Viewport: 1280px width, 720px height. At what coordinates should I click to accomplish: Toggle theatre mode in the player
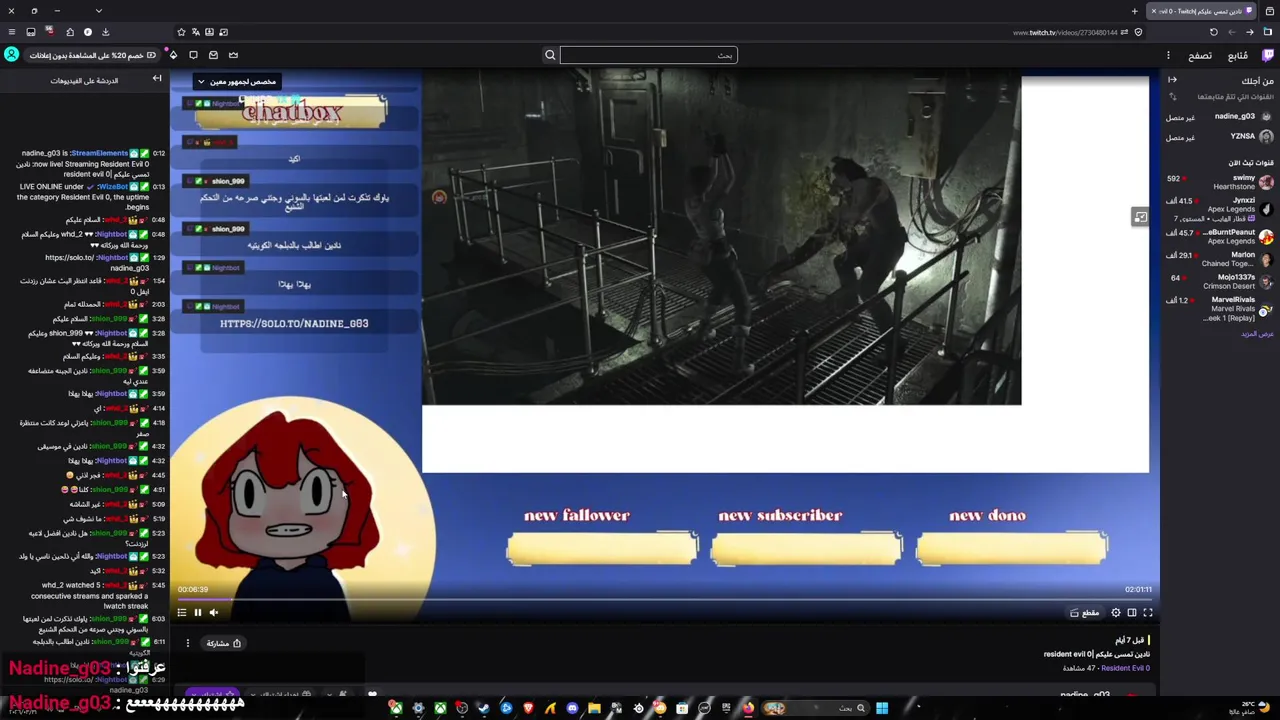1132,613
